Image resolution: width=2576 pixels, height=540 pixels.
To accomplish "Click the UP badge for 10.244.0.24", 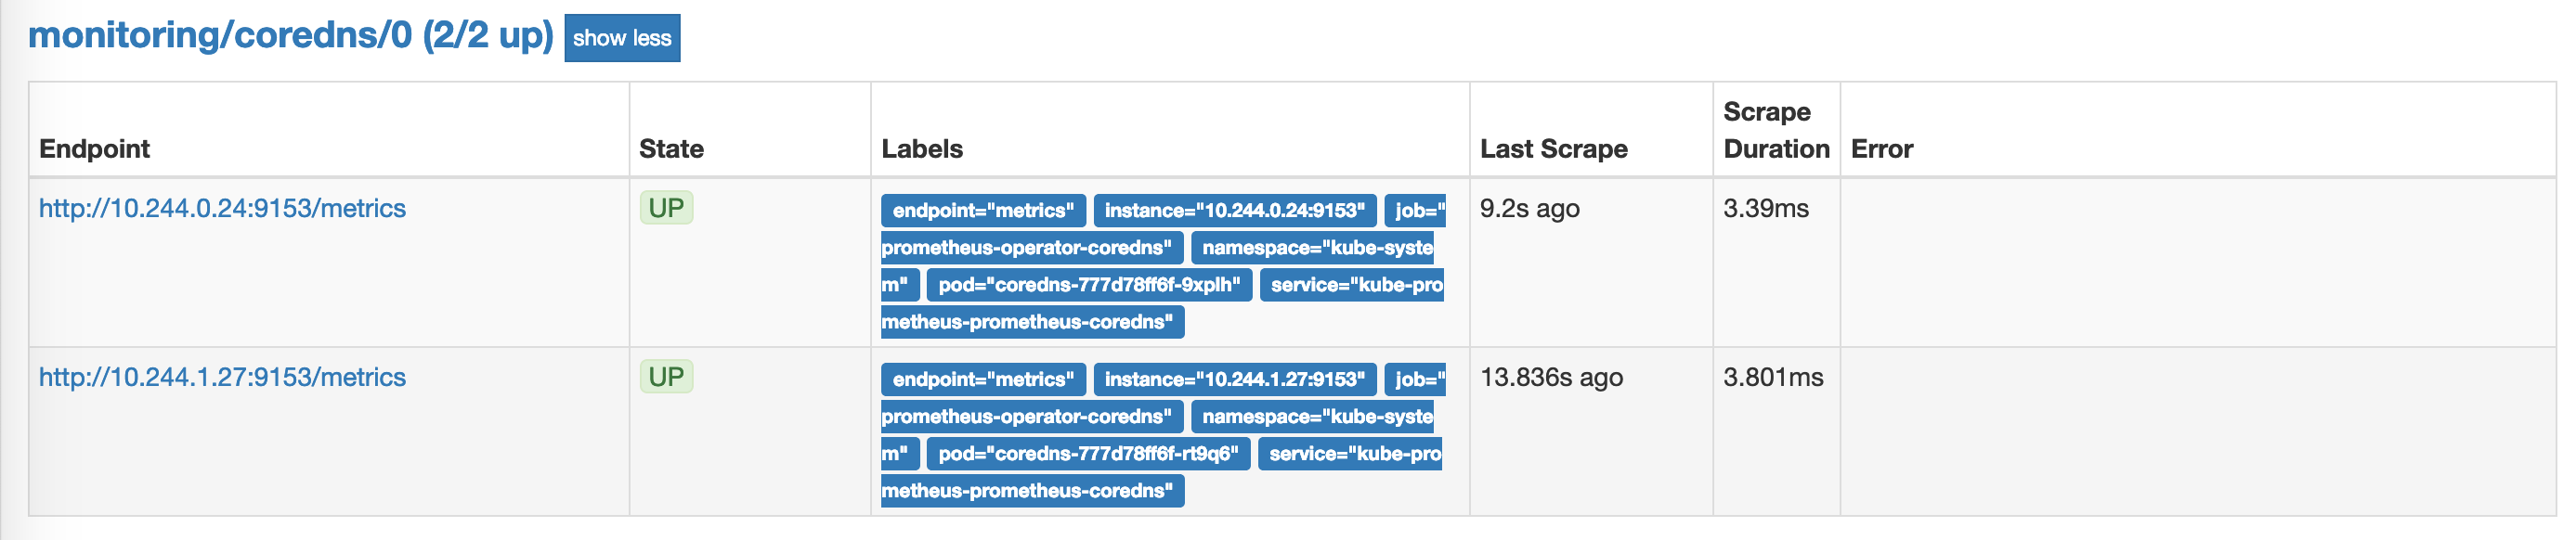I will coord(666,208).
